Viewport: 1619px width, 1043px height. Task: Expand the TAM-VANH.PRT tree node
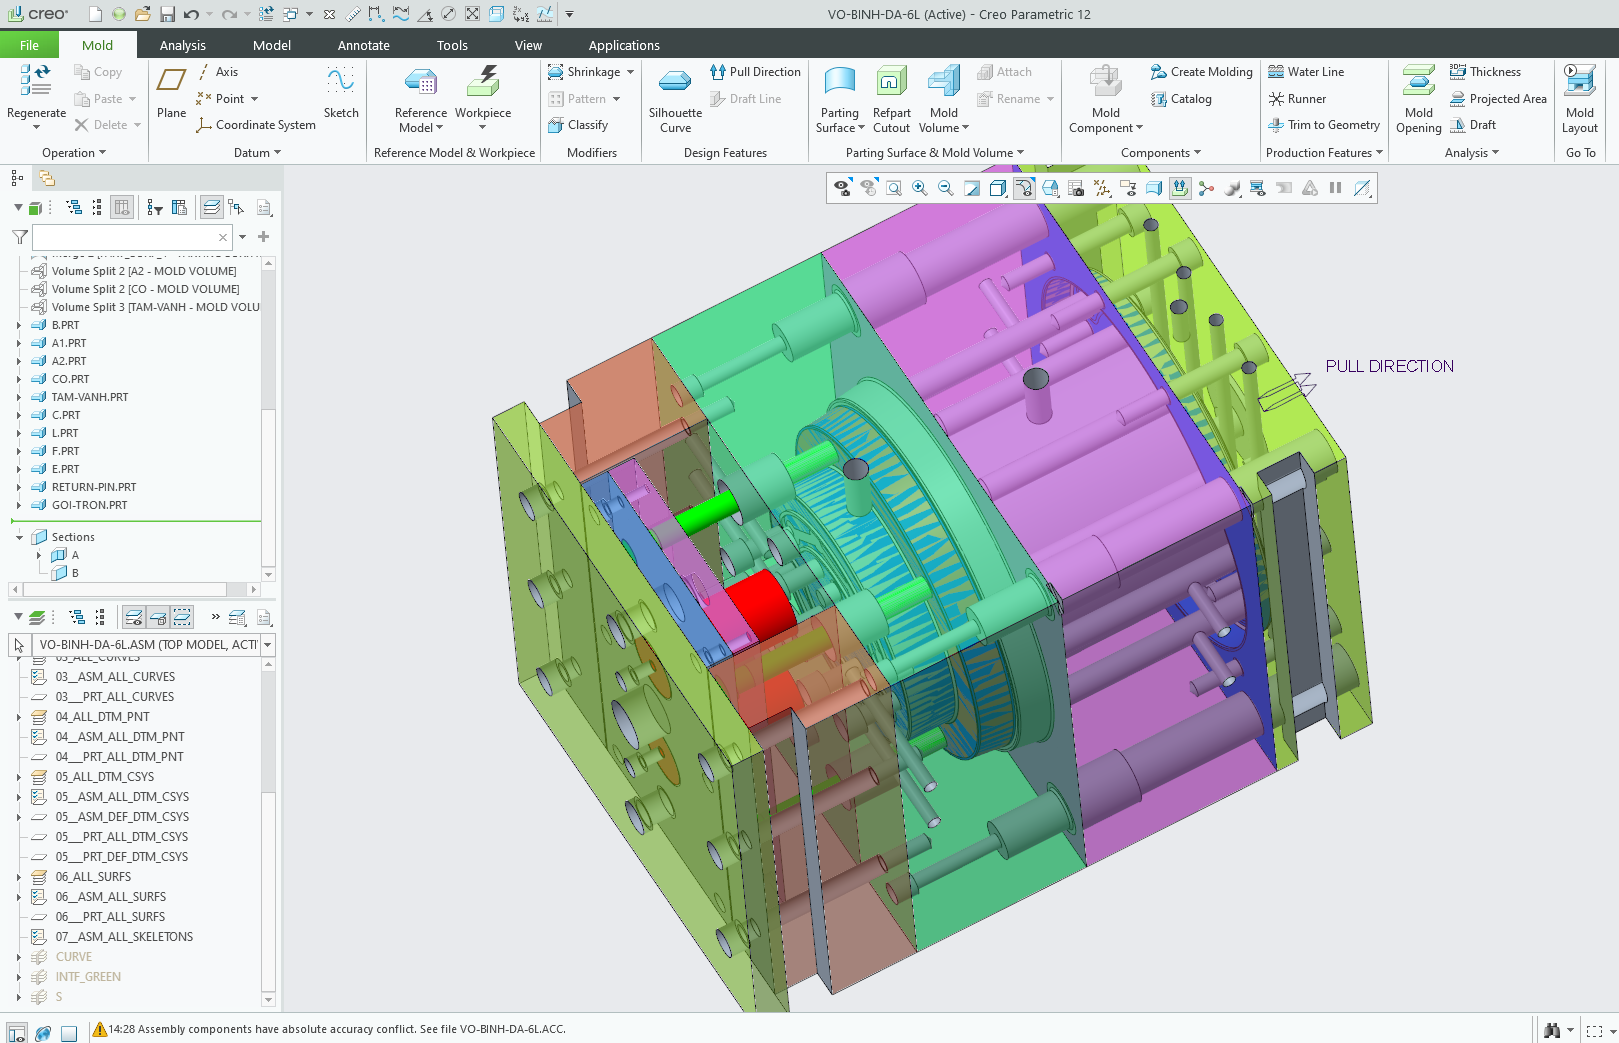[x=19, y=397]
